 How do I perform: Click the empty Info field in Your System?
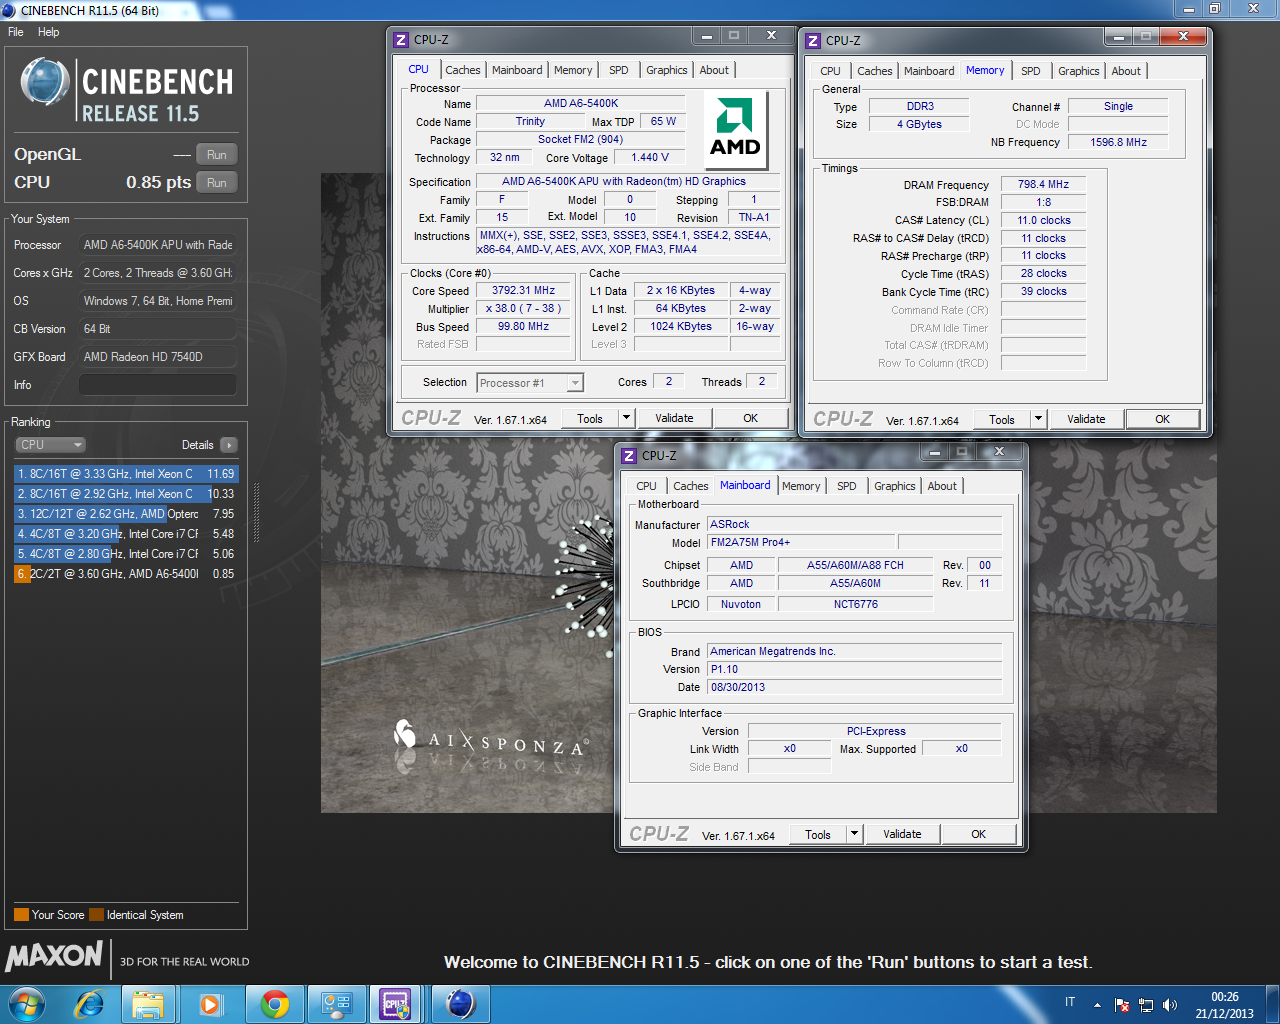coord(158,385)
